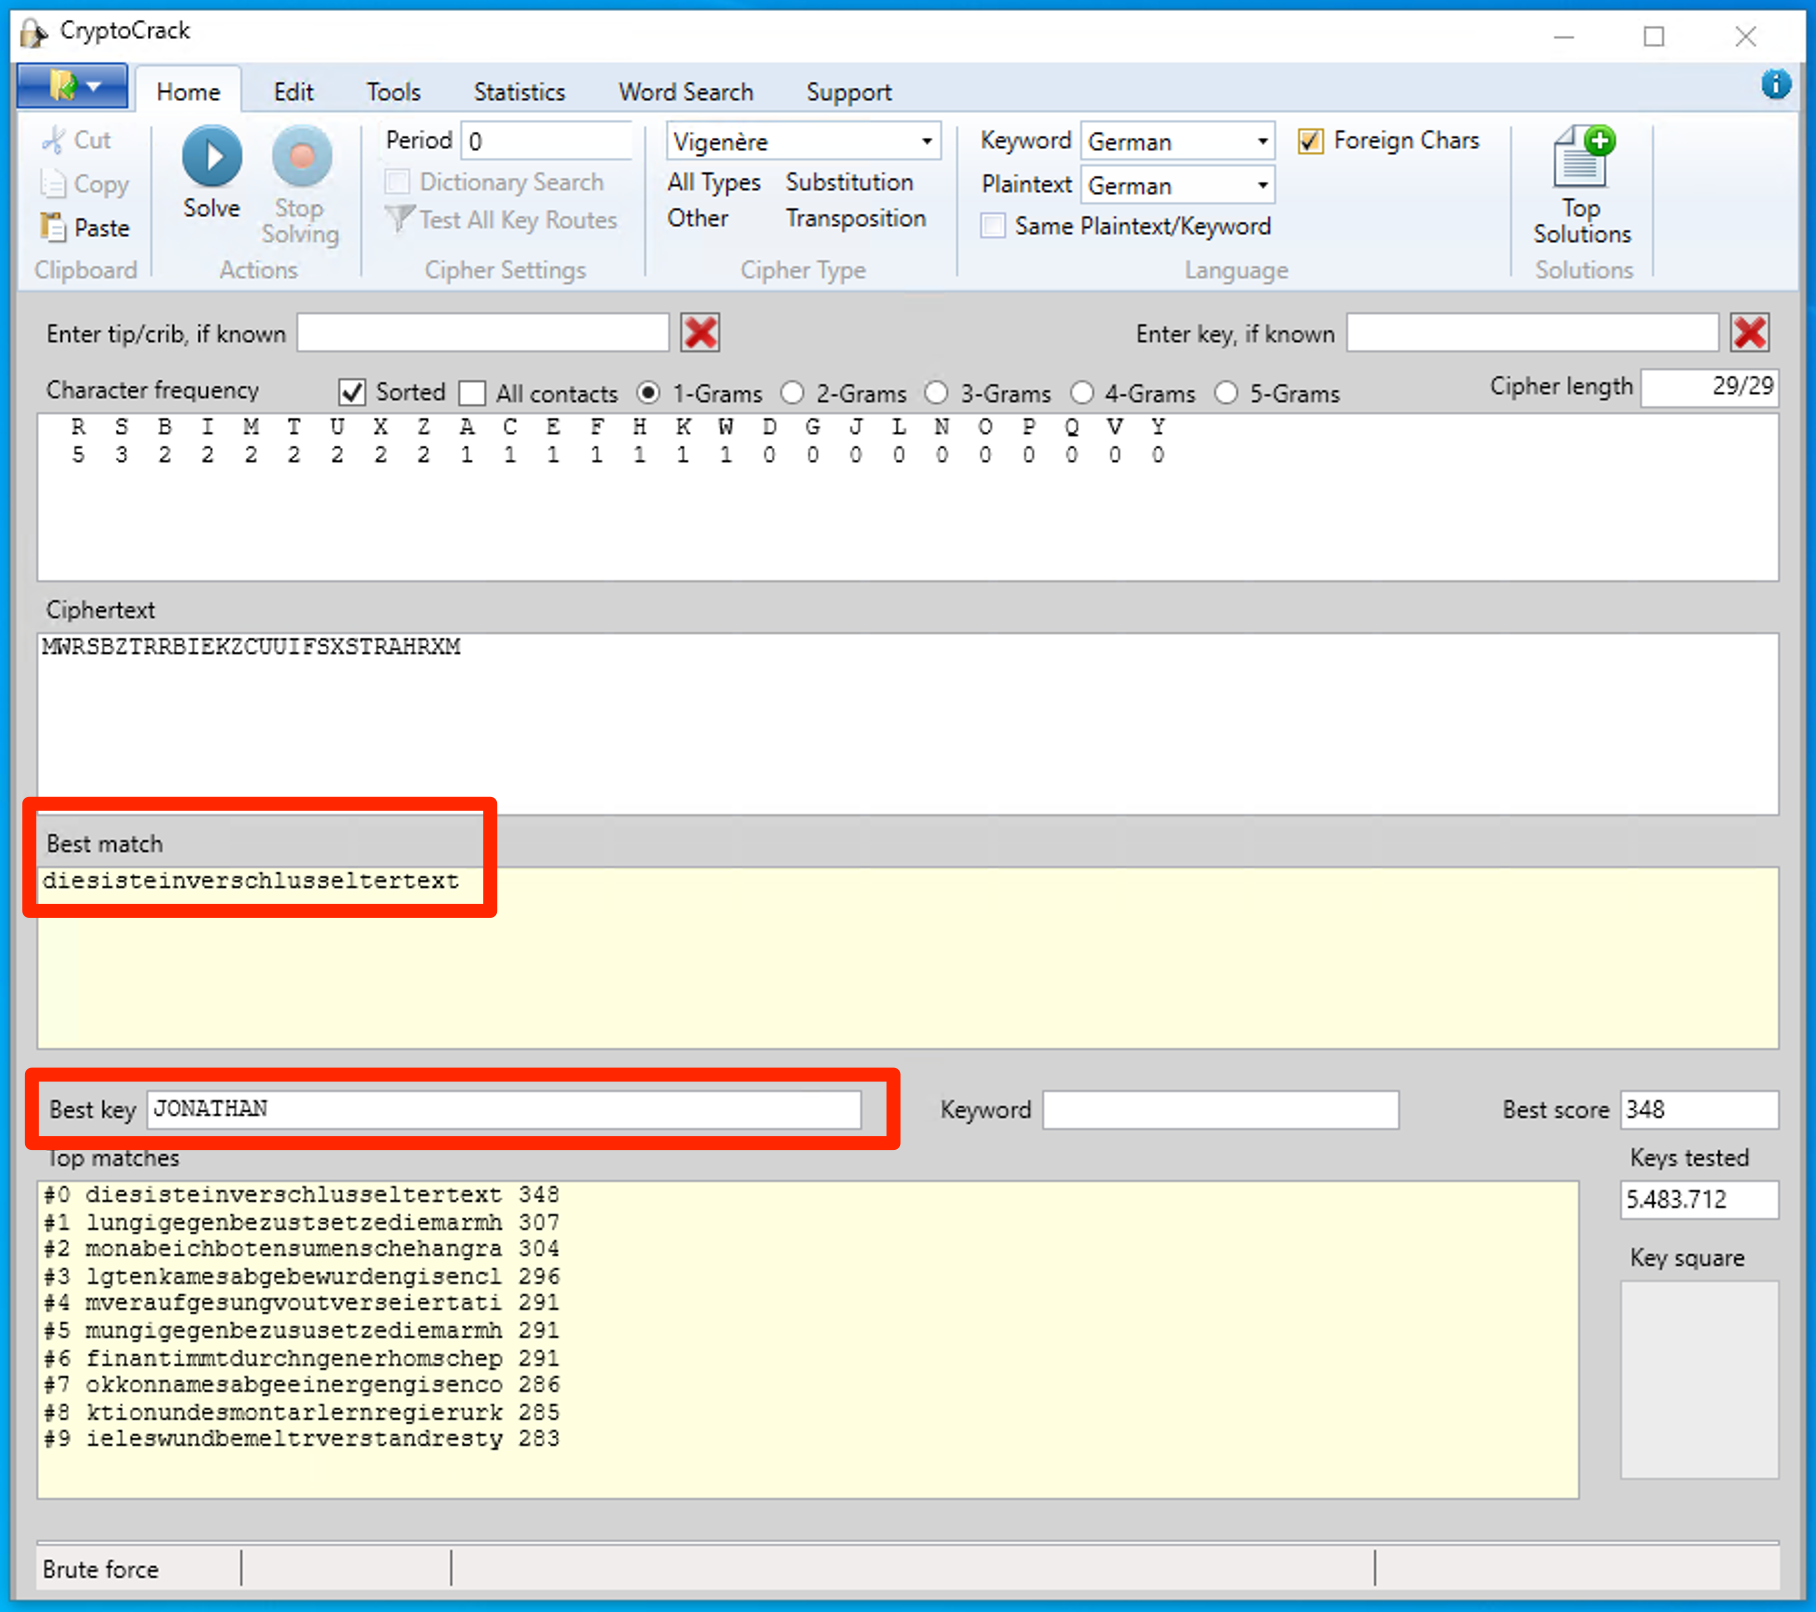The width and height of the screenshot is (1816, 1612).
Task: Open the Plaintext language dropdown
Action: click(1178, 185)
